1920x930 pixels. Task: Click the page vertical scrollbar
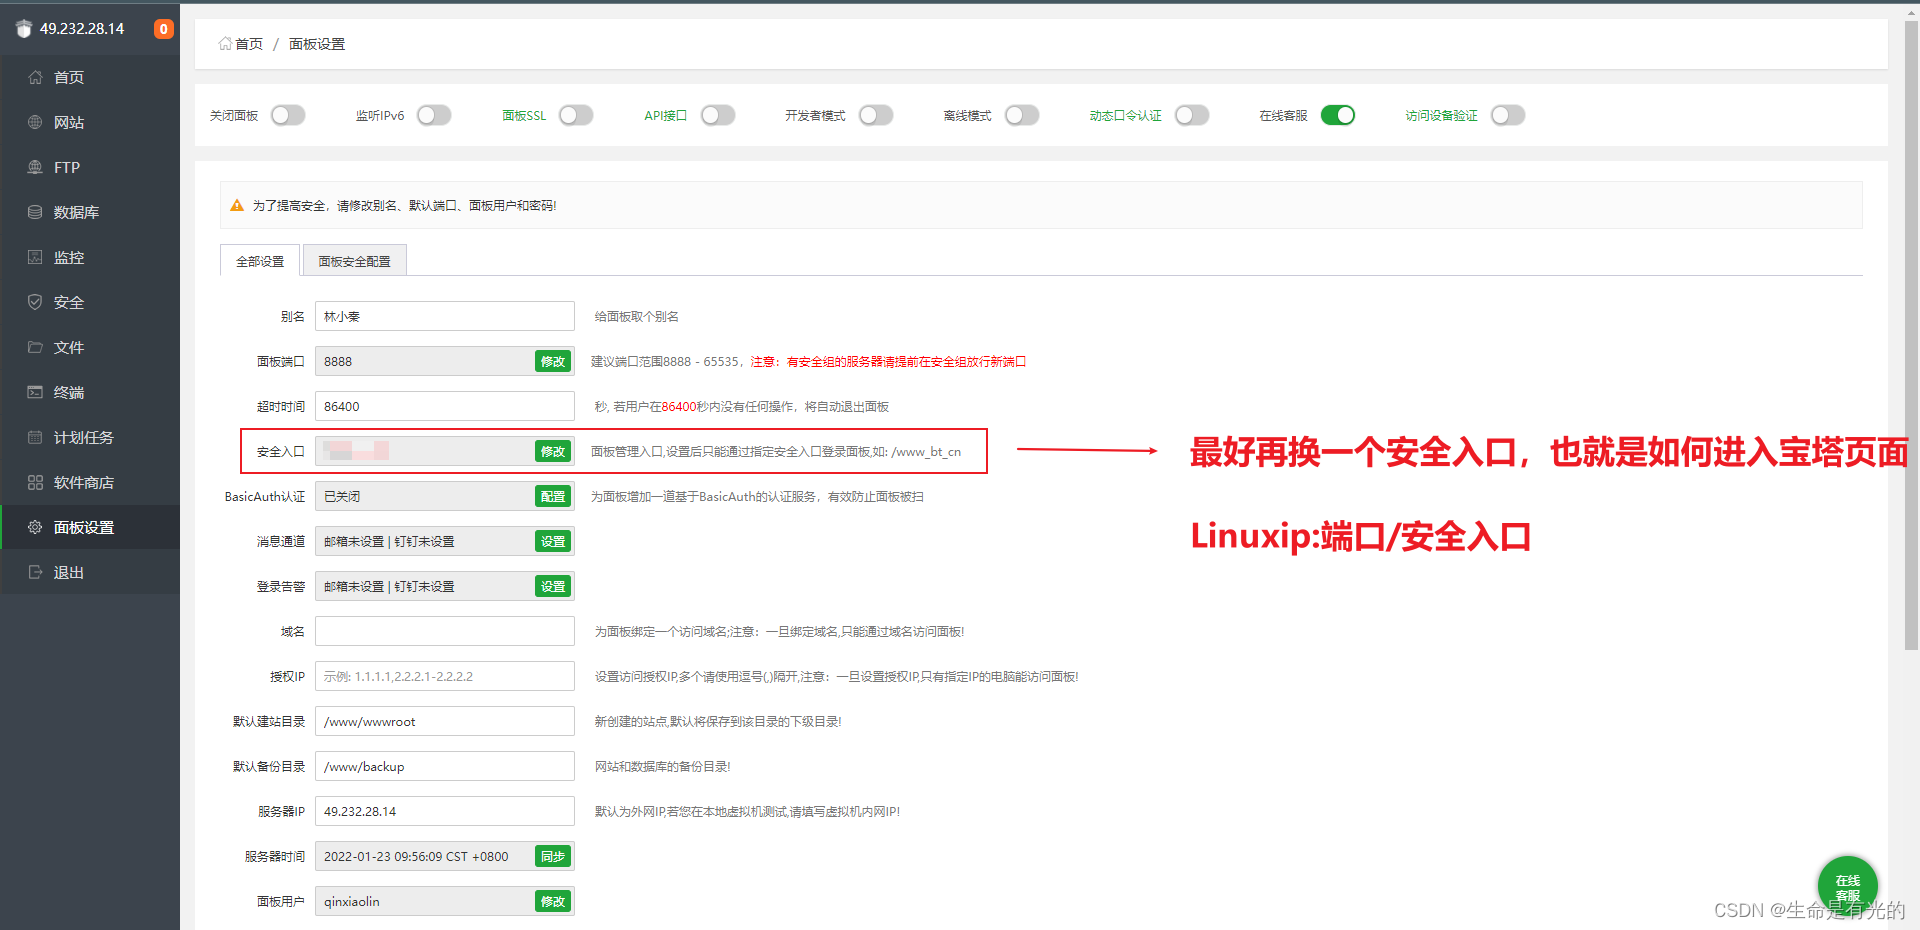(x=1911, y=335)
